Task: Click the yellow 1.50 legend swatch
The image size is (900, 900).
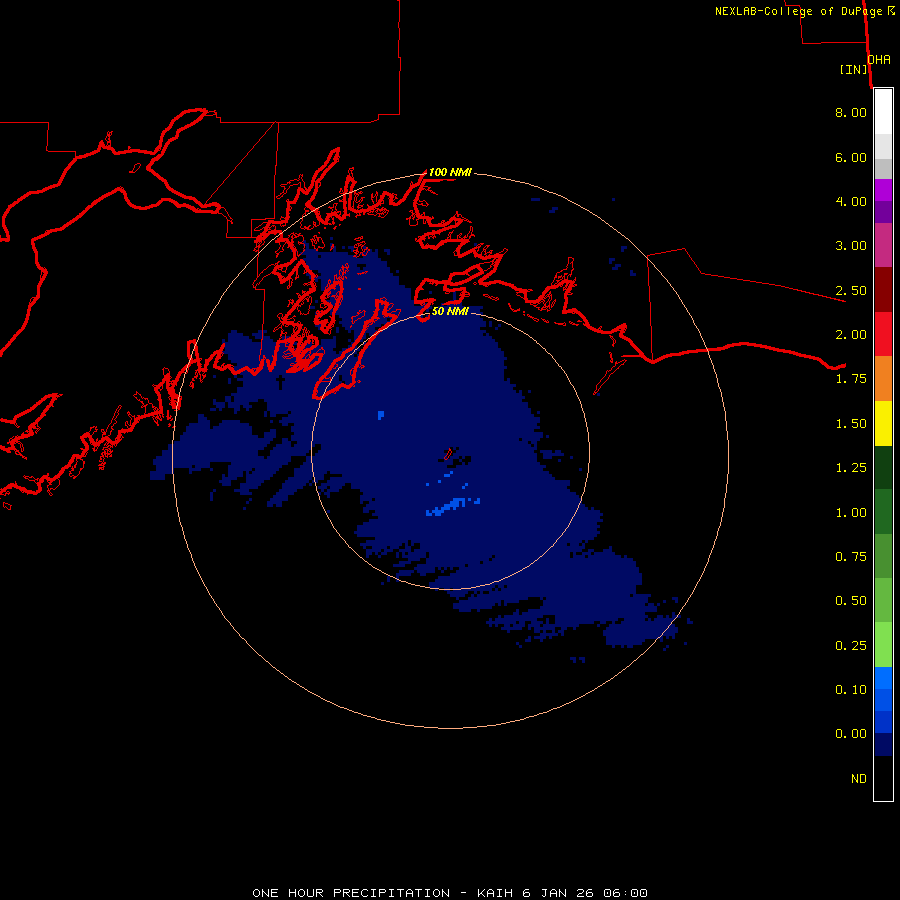Action: (x=883, y=423)
